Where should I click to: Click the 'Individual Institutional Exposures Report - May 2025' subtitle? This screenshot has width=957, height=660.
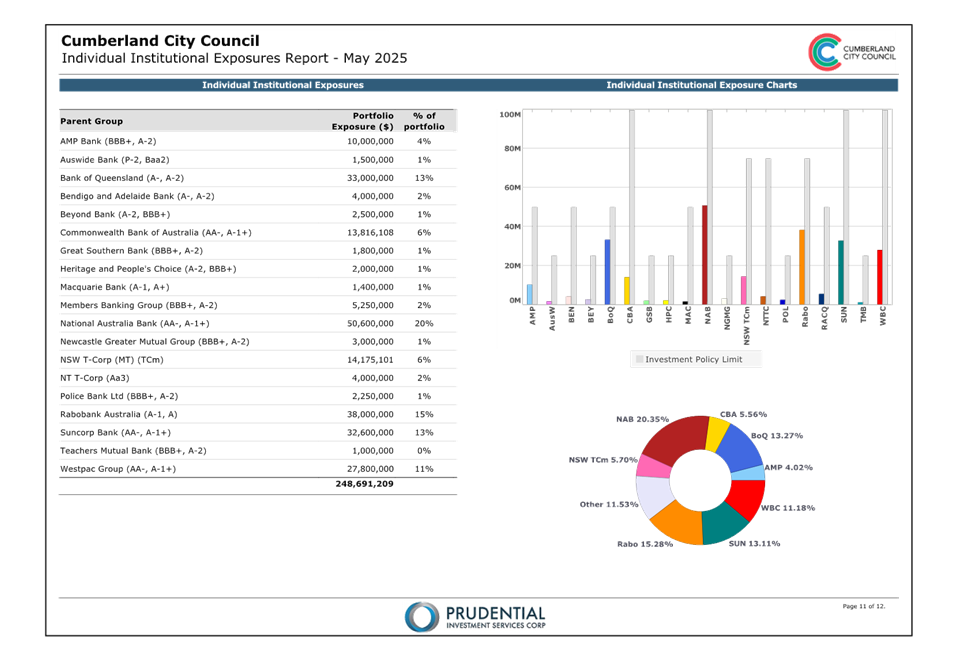click(x=234, y=58)
